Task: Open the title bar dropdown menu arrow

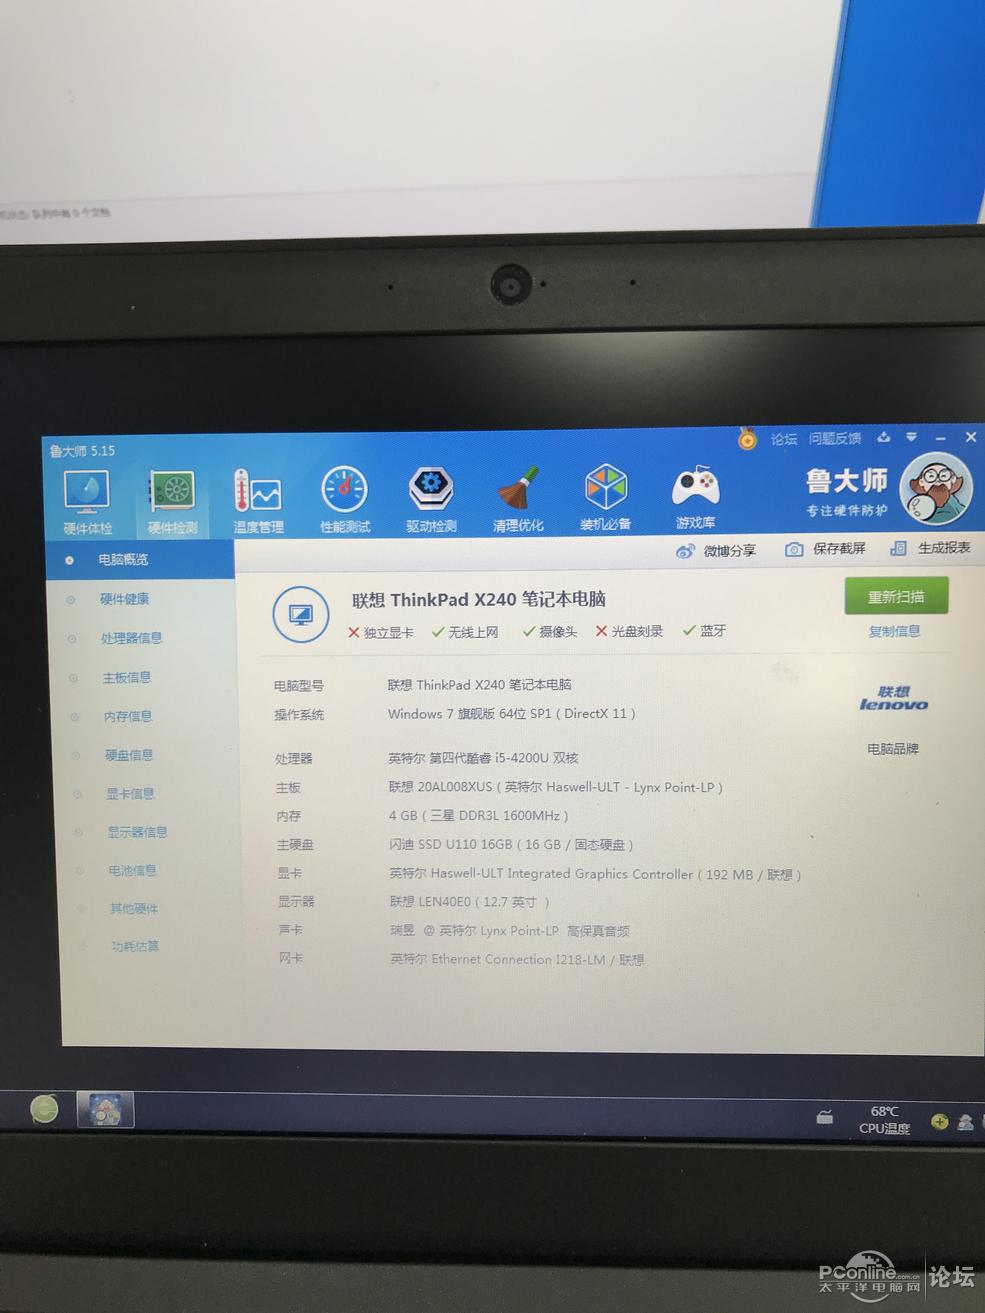Action: [911, 437]
